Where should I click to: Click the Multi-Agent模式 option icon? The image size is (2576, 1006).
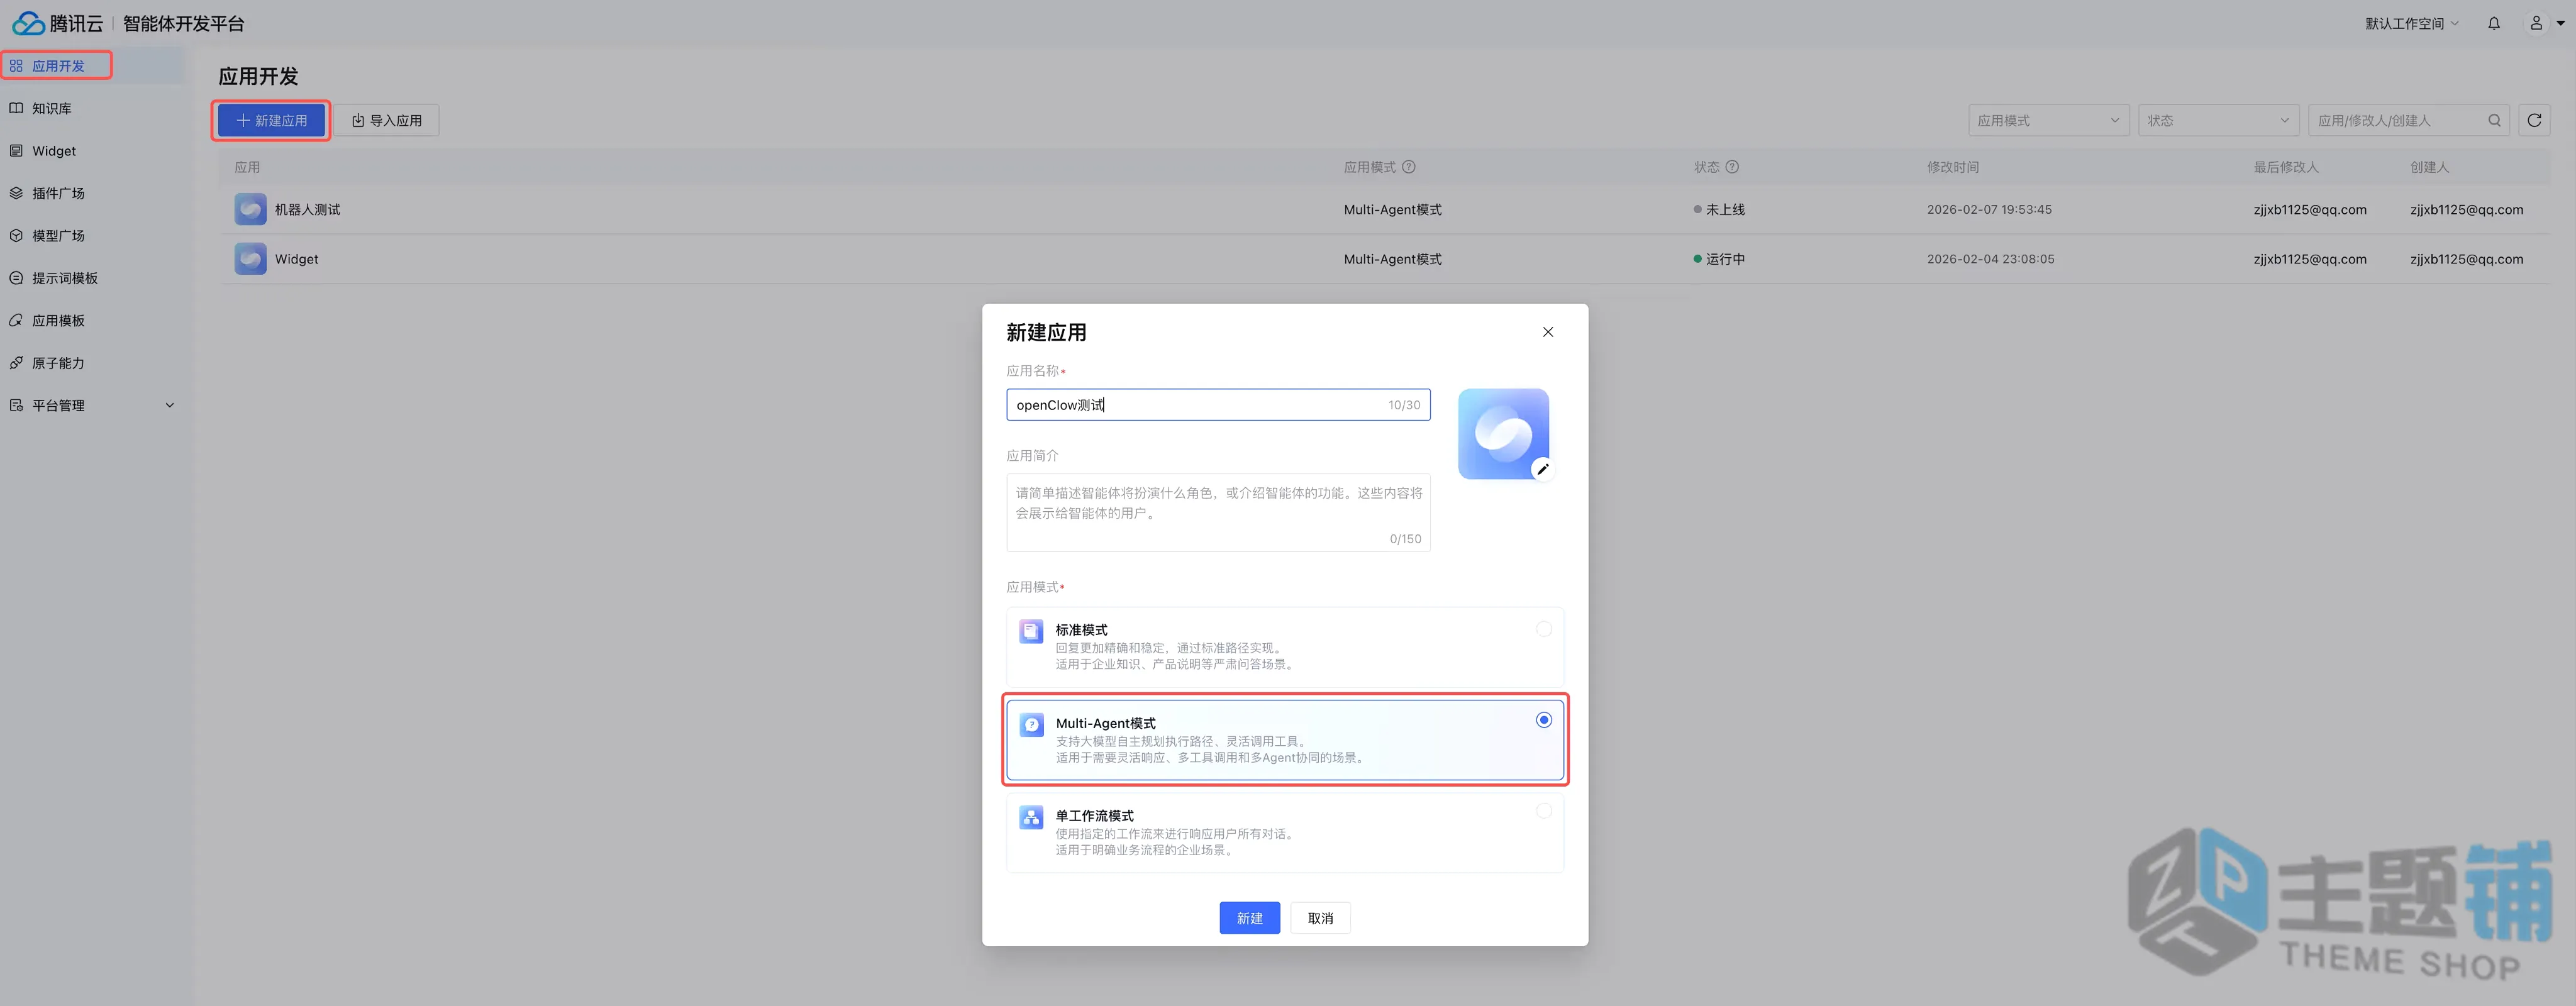coord(1031,724)
